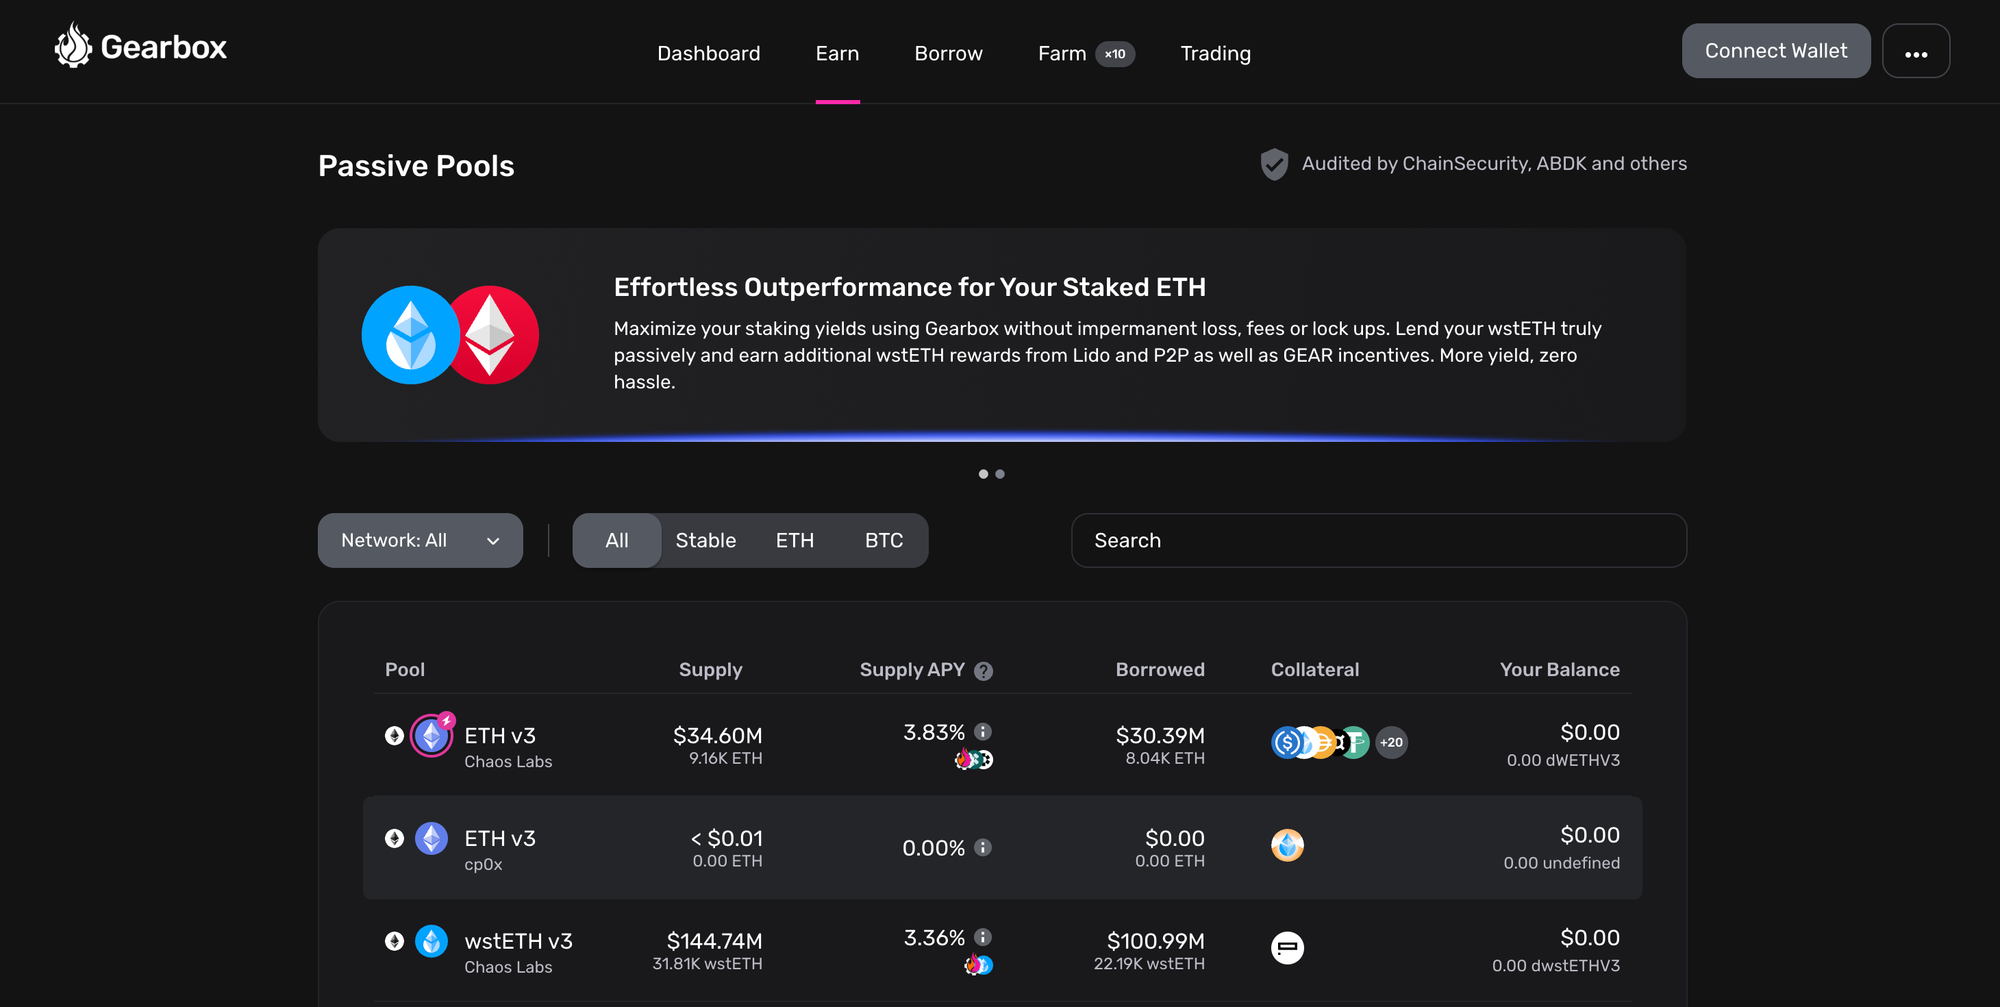The image size is (2000, 1007).
Task: Switch to second banner slide dot
Action: point(1000,474)
